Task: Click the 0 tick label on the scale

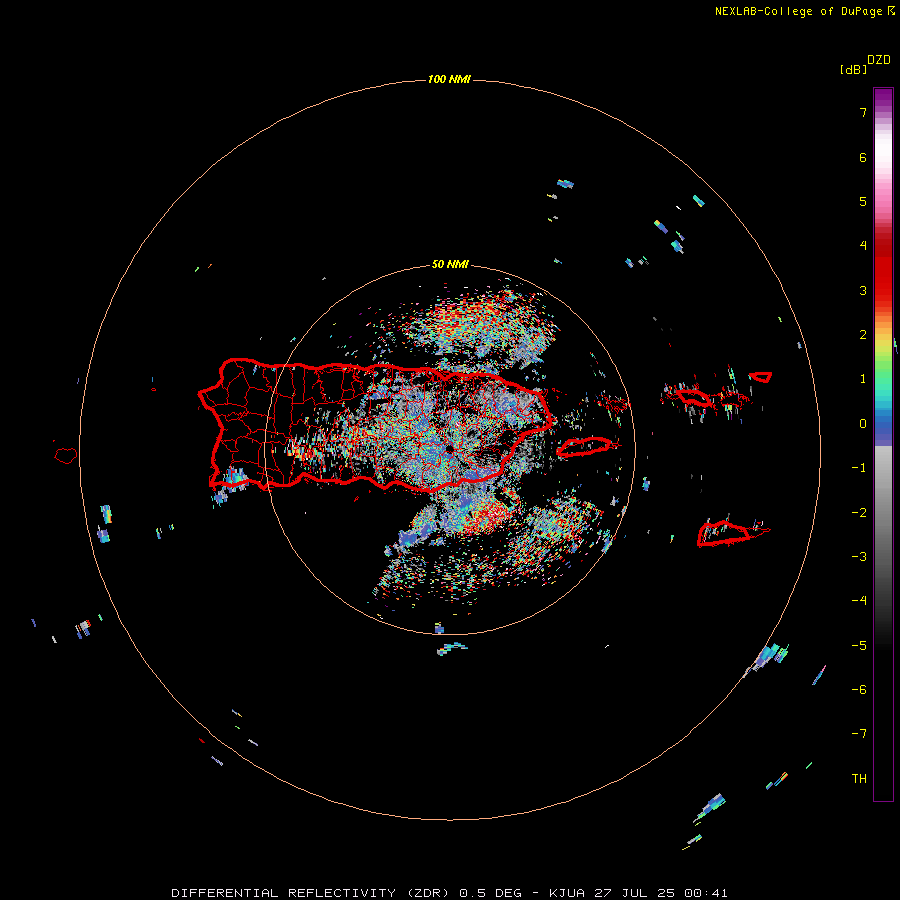Action: (863, 424)
